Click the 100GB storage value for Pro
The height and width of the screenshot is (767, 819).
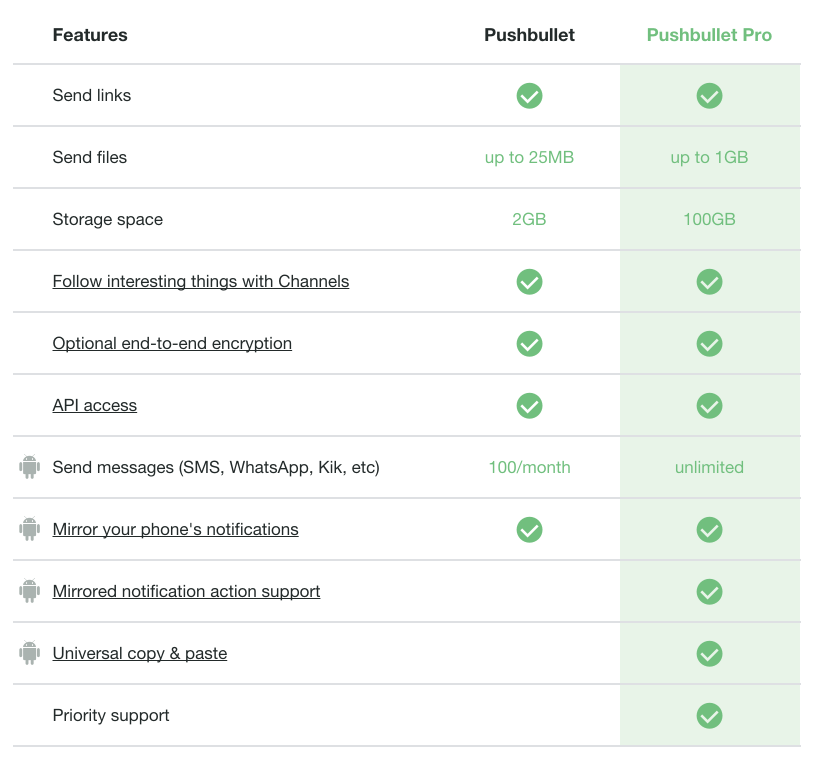click(709, 219)
